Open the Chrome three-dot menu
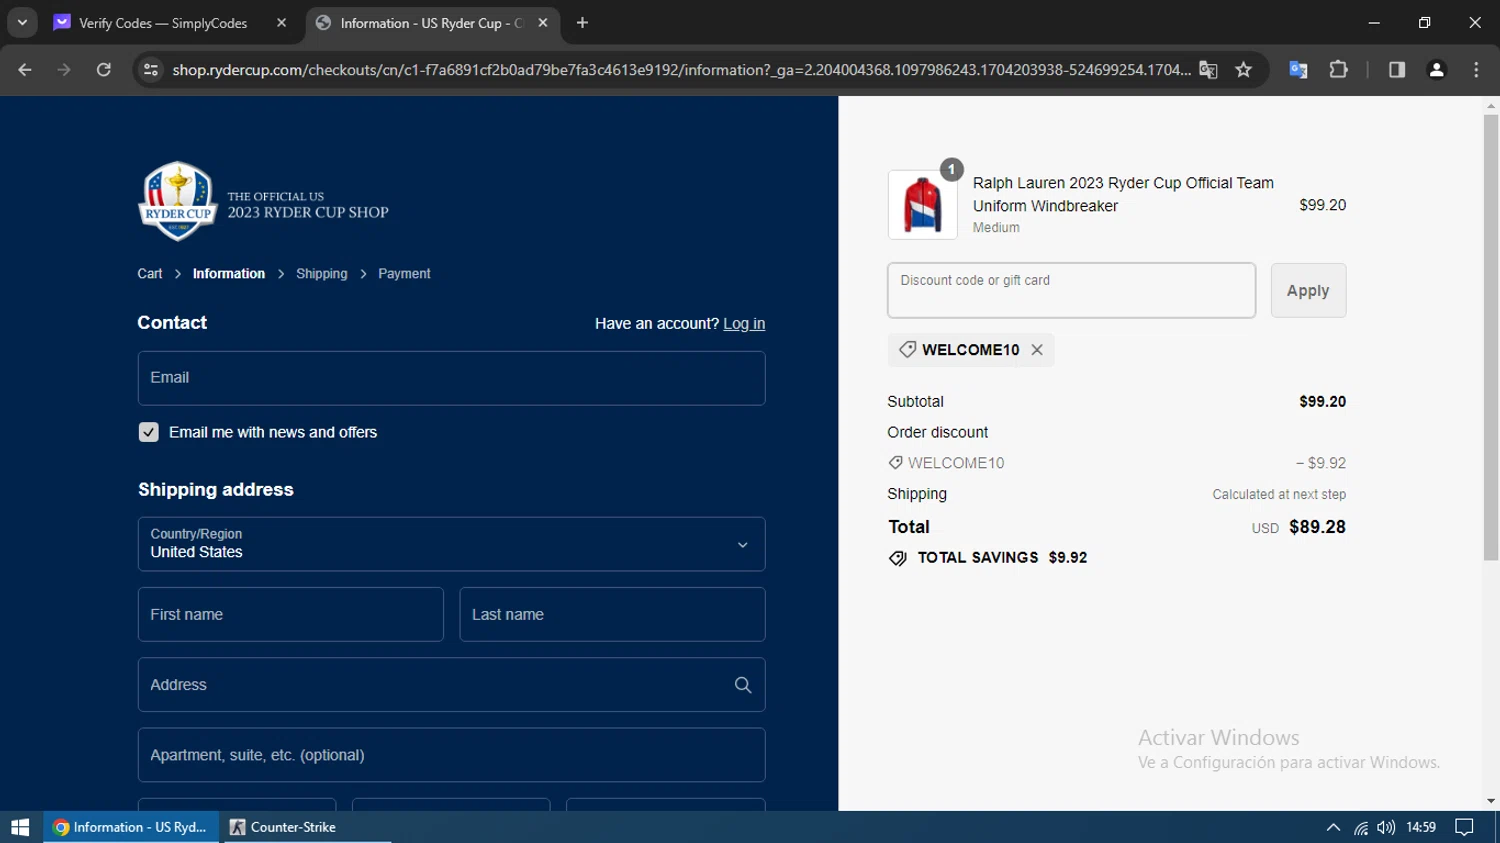Image resolution: width=1500 pixels, height=843 pixels. (x=1477, y=69)
